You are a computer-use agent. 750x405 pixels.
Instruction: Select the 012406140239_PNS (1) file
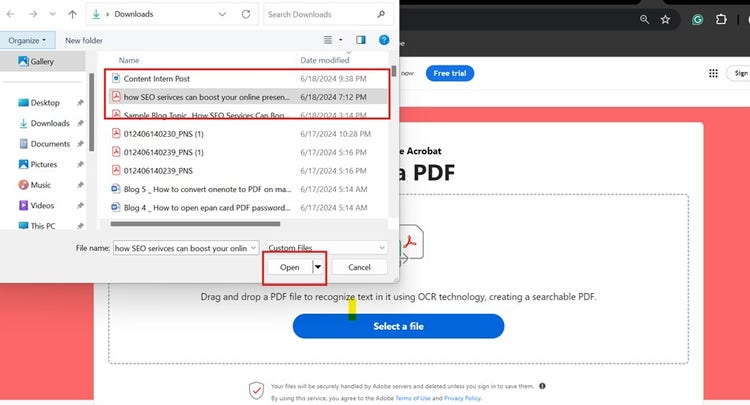248,152
